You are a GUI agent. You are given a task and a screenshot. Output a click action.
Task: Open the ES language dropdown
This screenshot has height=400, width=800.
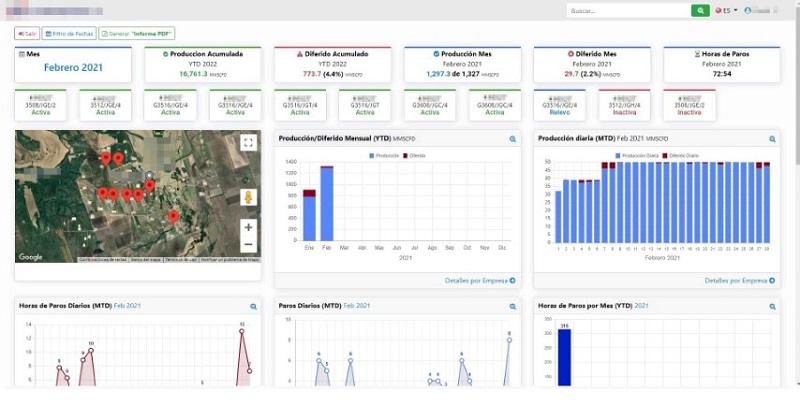coord(727,10)
